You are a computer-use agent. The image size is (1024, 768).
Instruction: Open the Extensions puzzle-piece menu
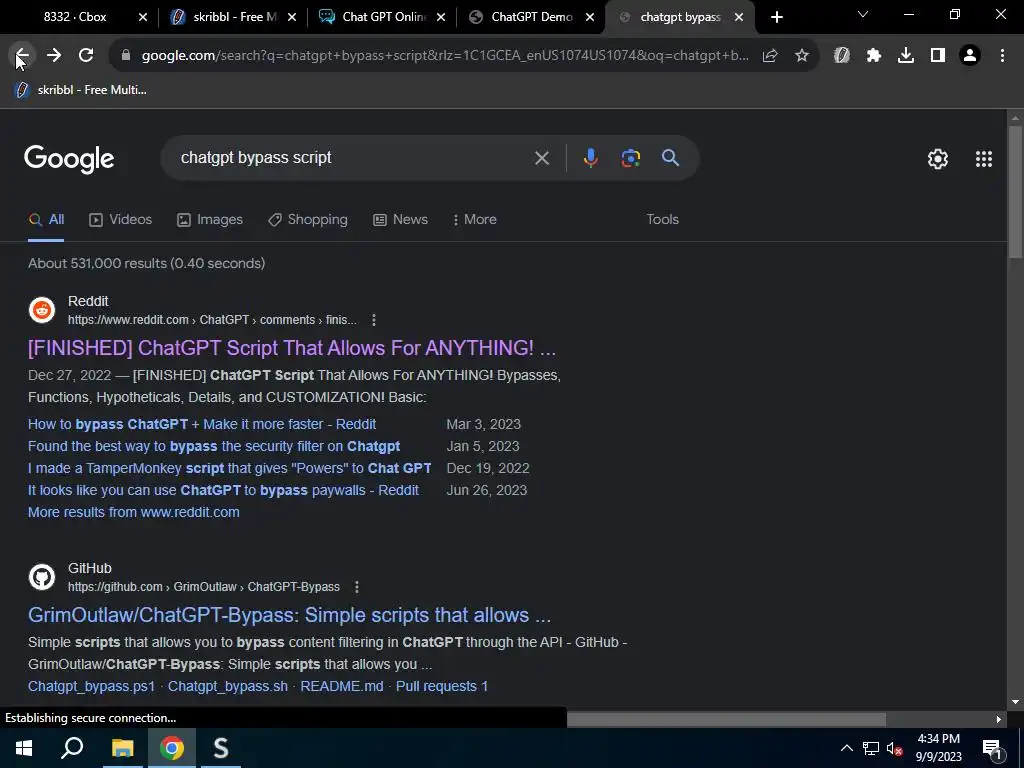[874, 56]
